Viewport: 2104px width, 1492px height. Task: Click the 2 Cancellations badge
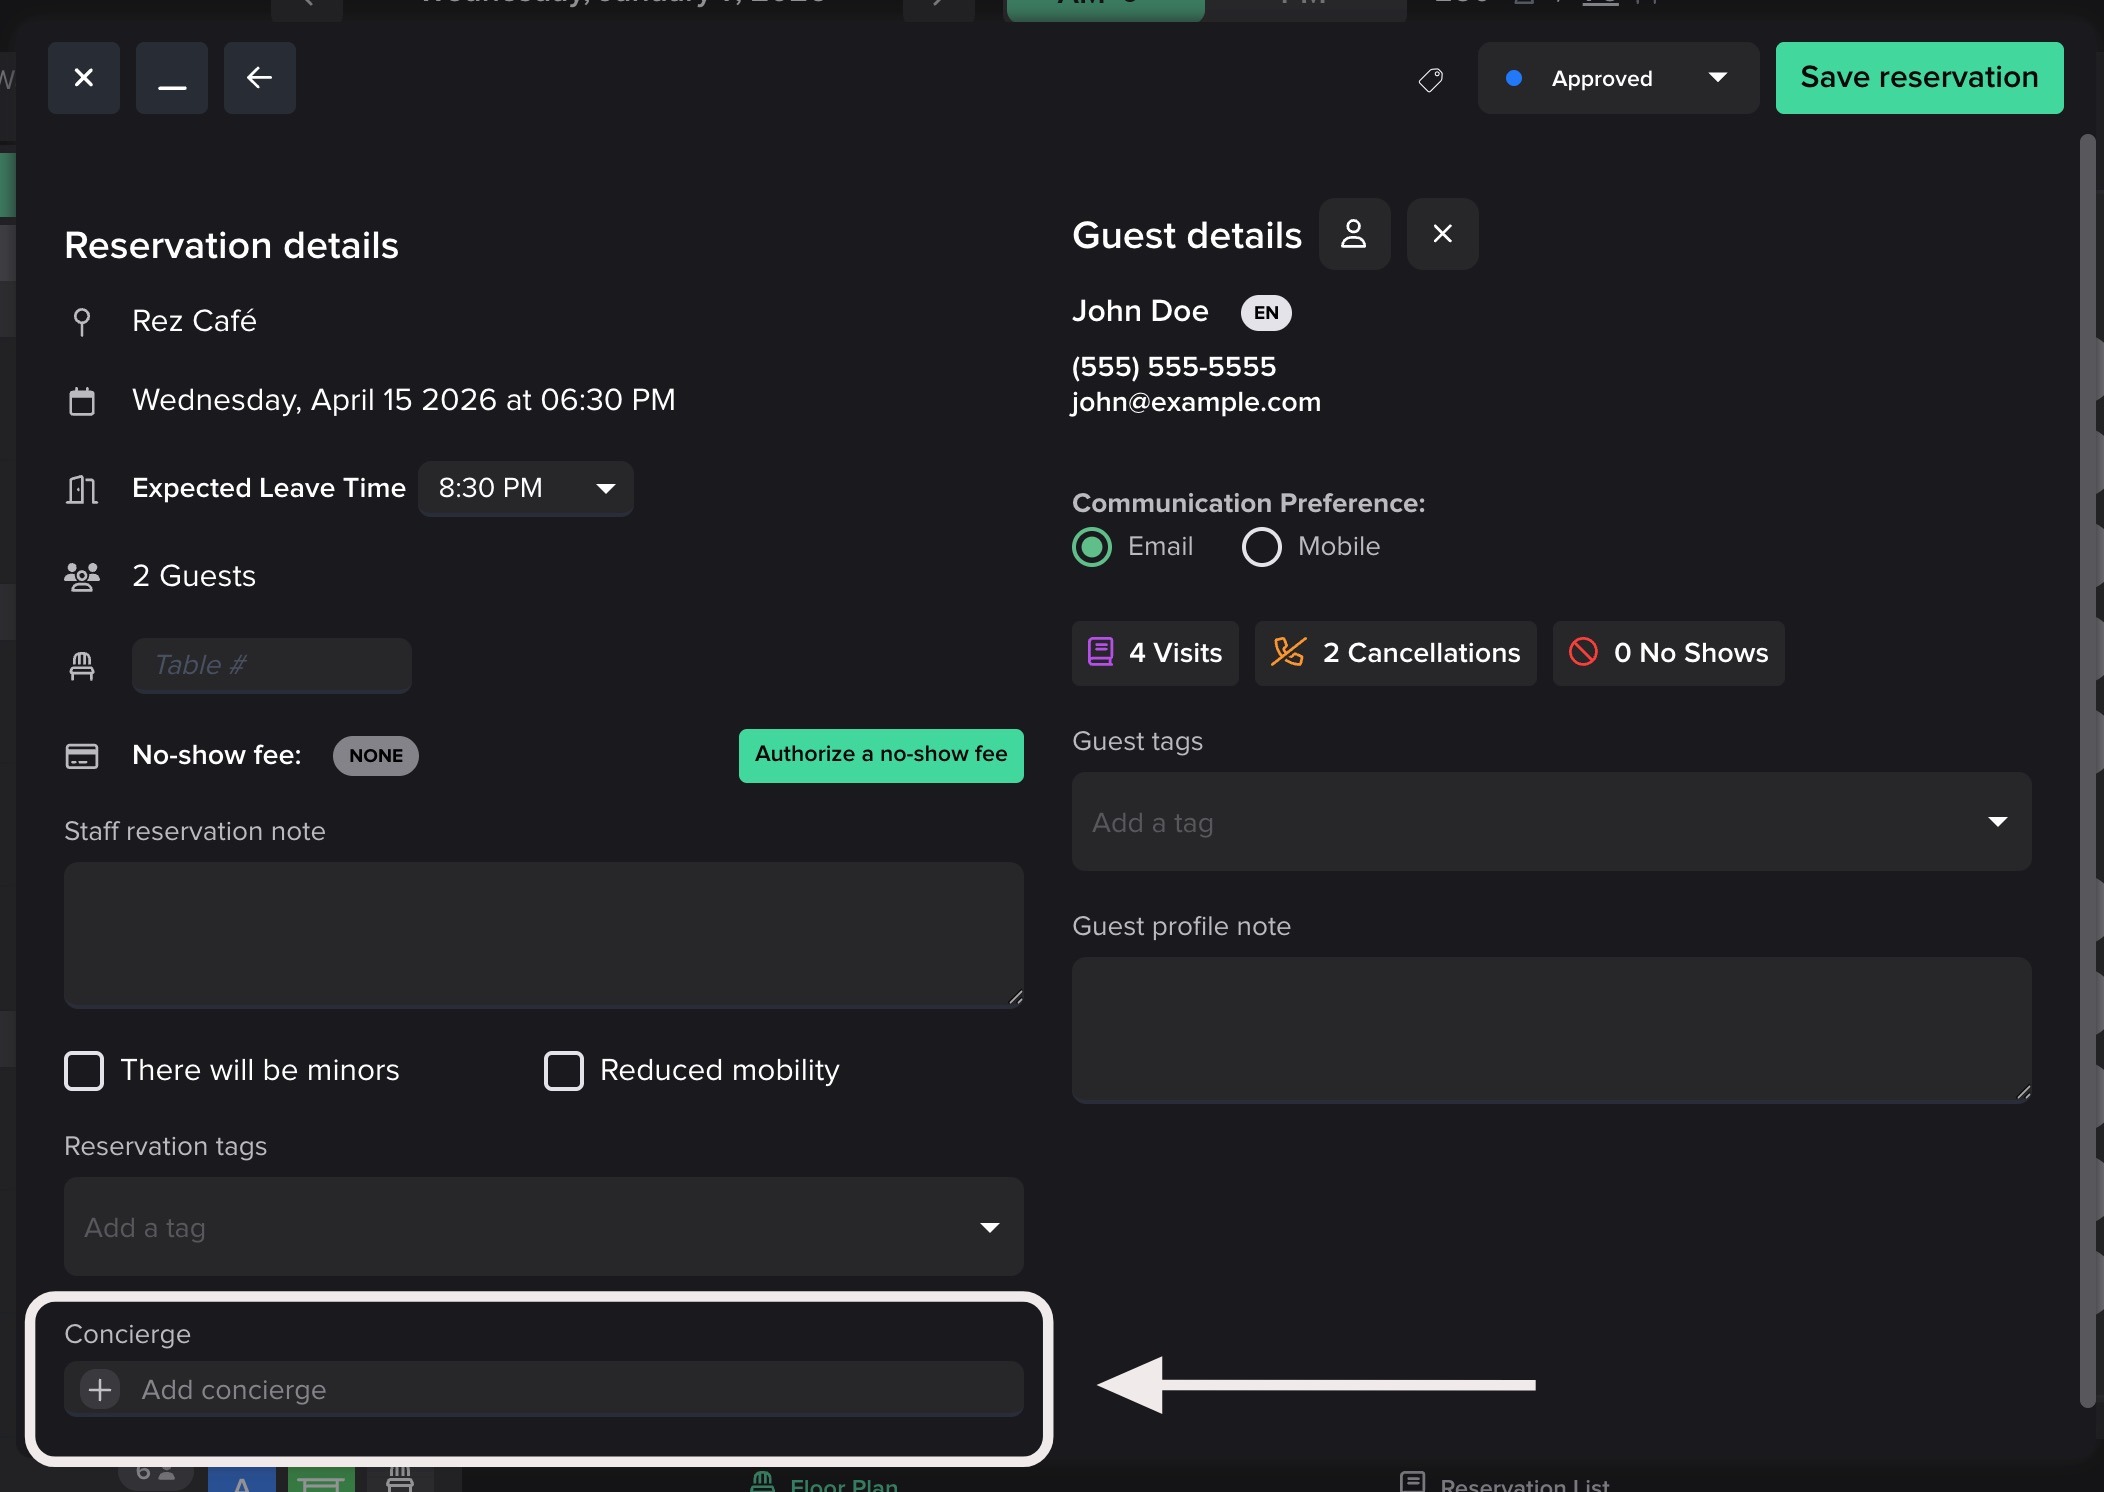1395,653
